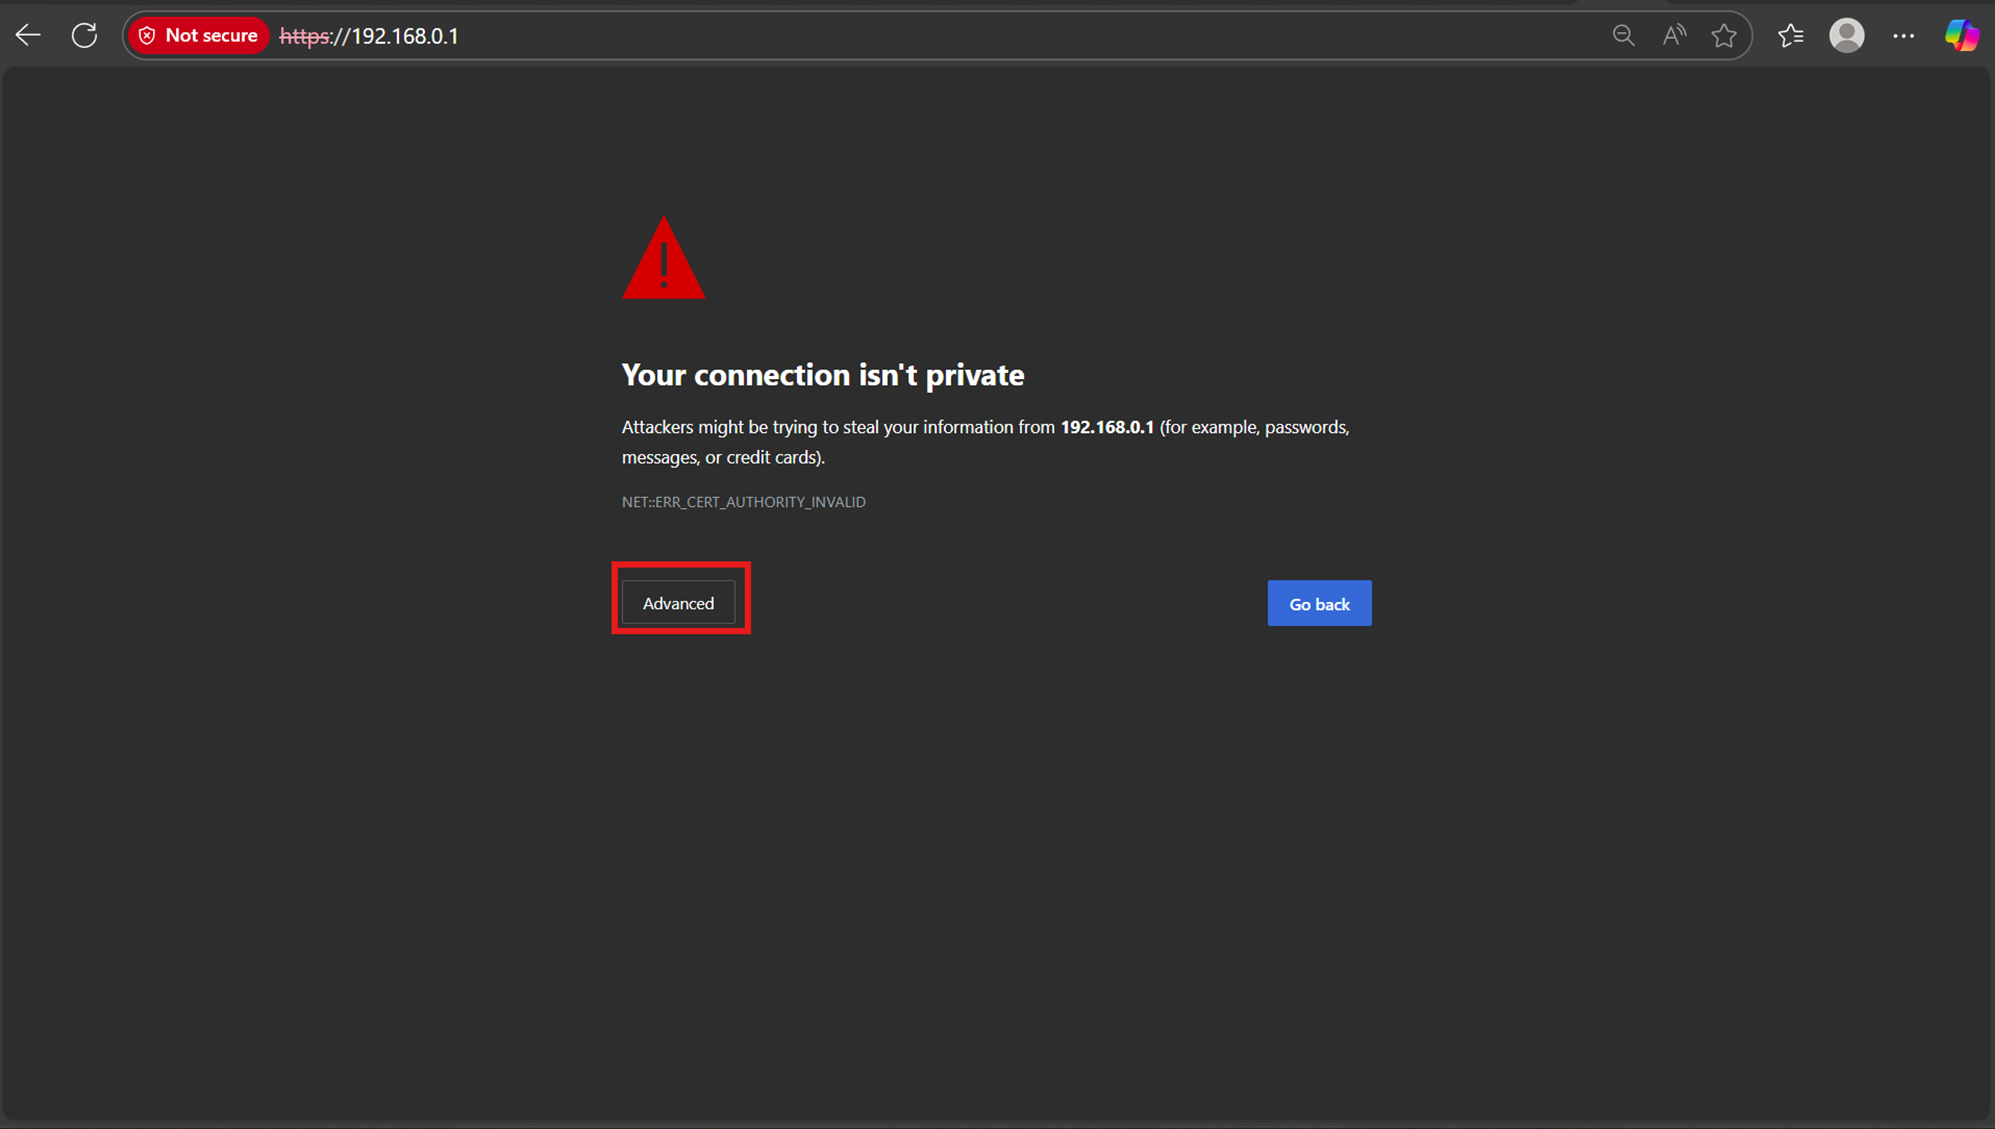Click the Not secure label
Viewport: 1995px width, 1129px height.
(212, 35)
